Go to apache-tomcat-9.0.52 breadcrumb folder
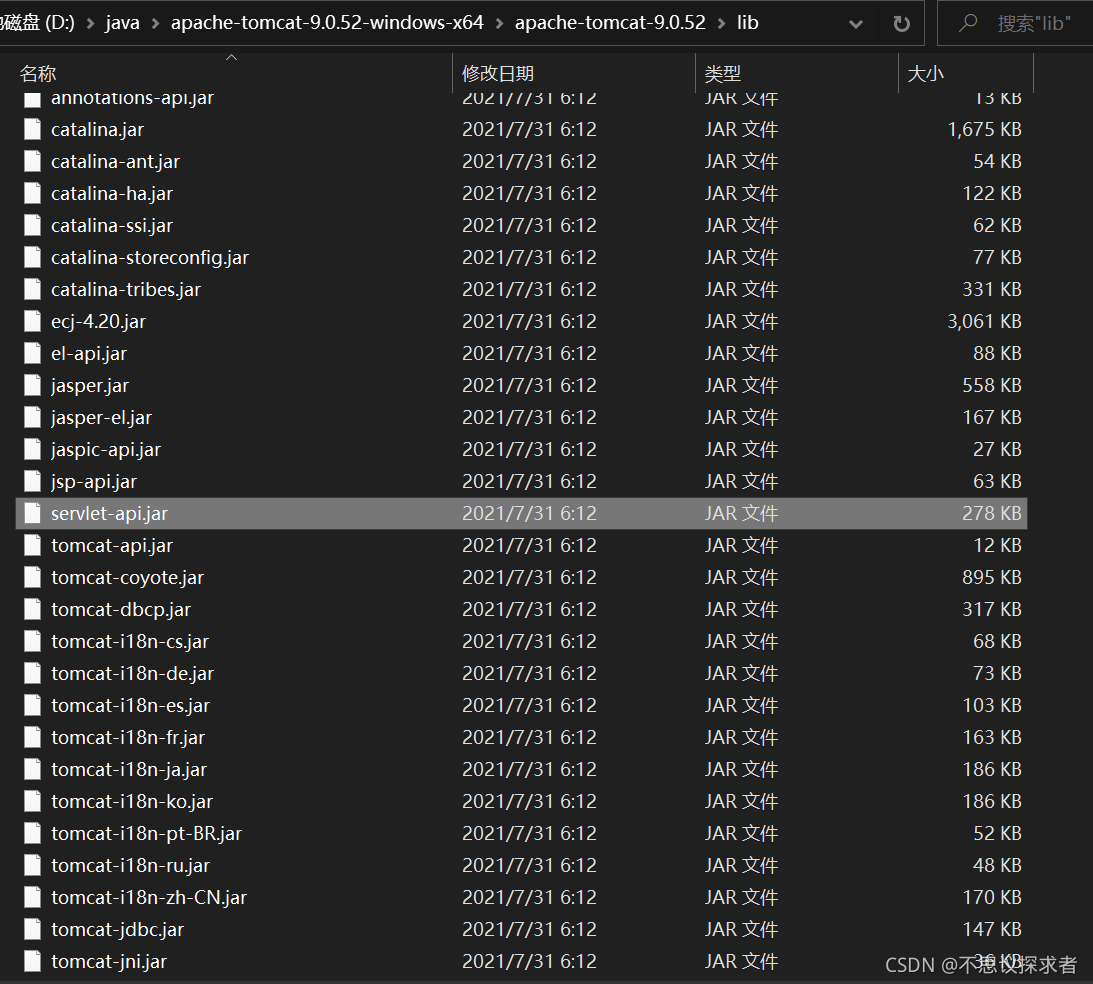 pos(610,23)
